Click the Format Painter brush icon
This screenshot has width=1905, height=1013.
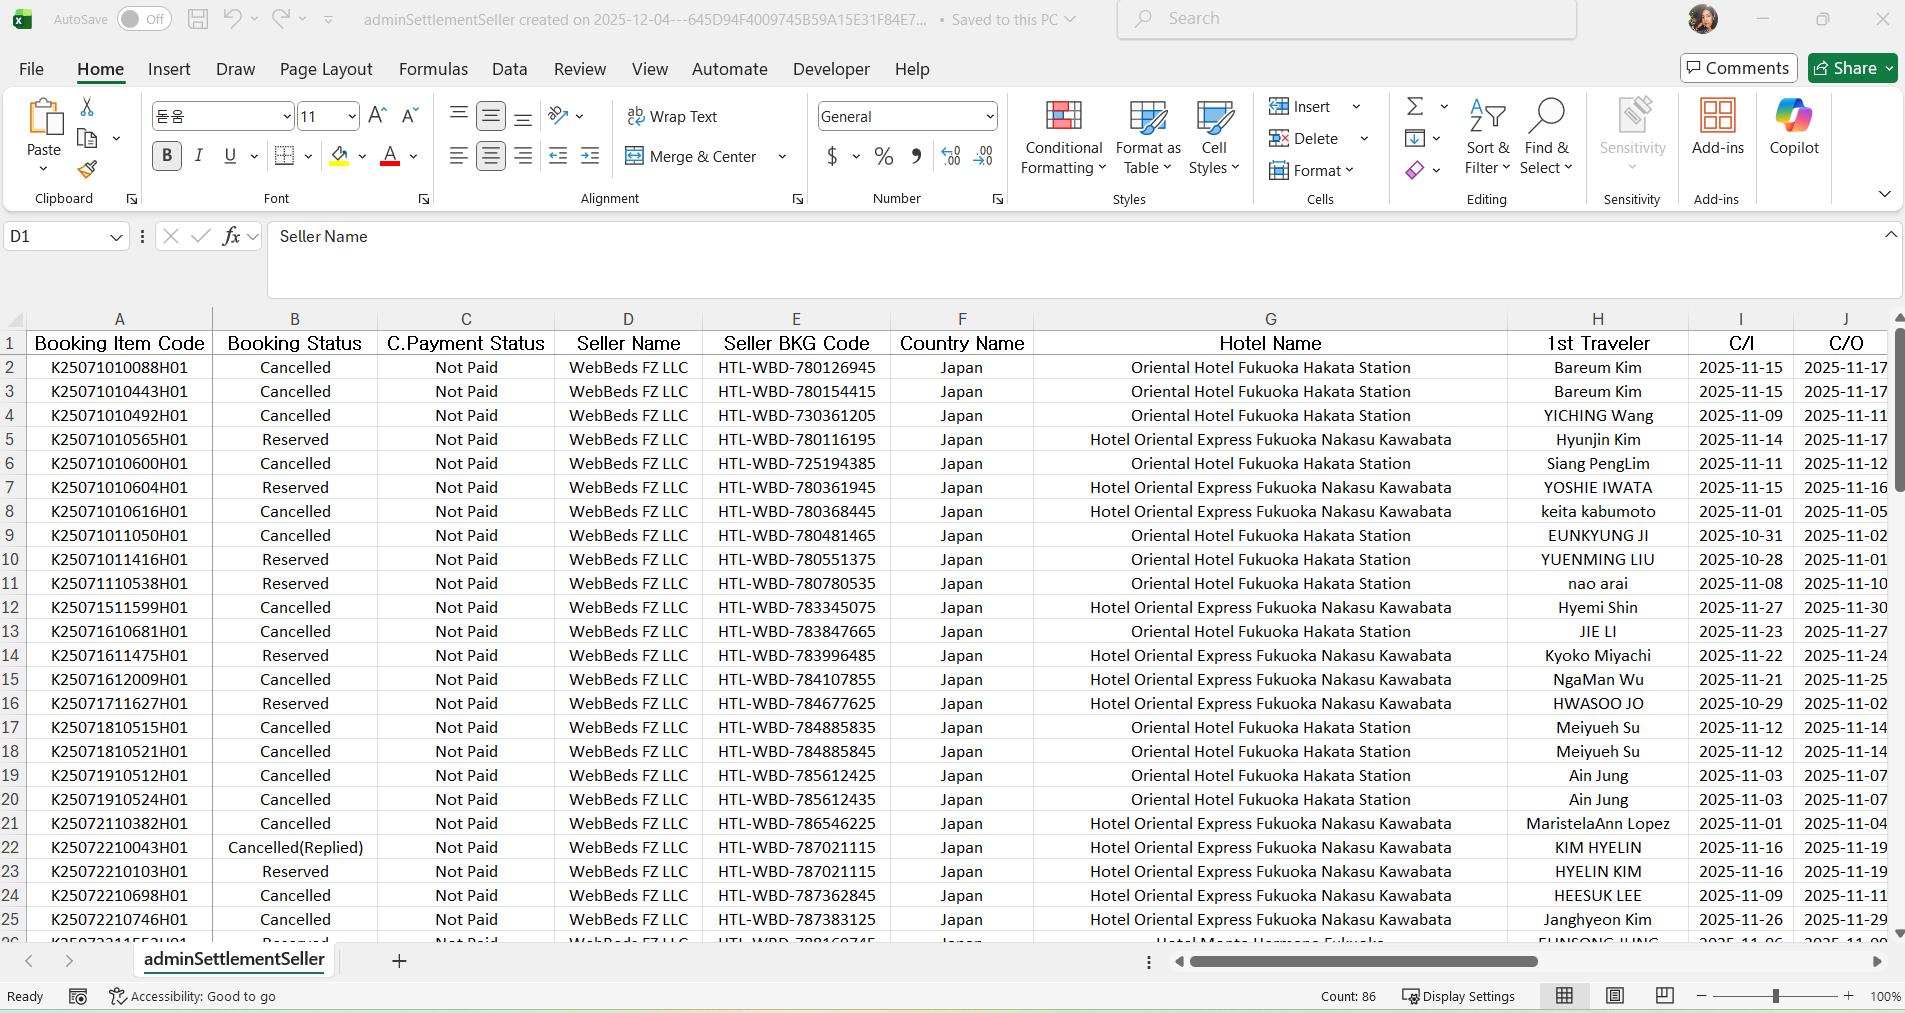[87, 169]
